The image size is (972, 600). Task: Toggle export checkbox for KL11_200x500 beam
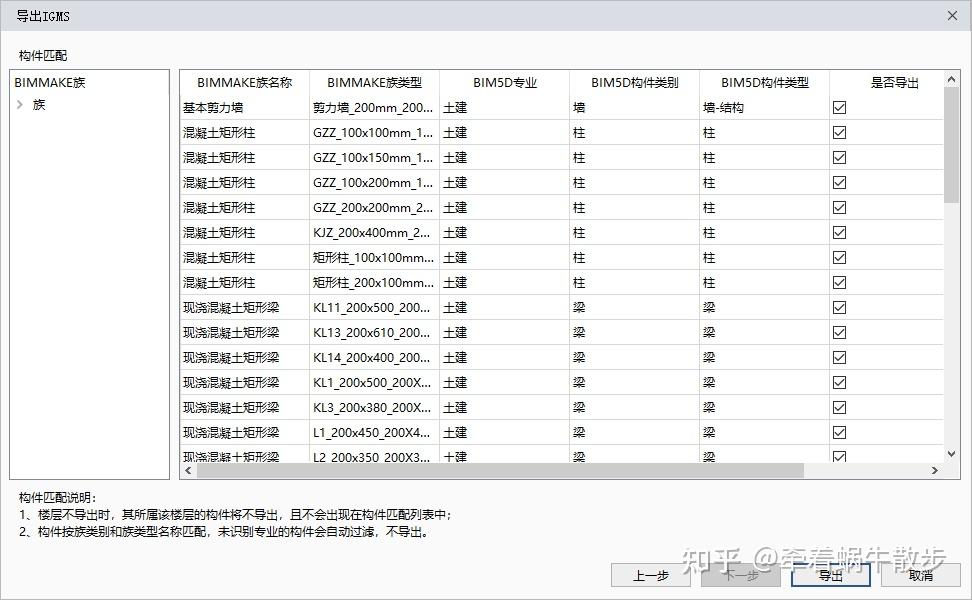840,307
